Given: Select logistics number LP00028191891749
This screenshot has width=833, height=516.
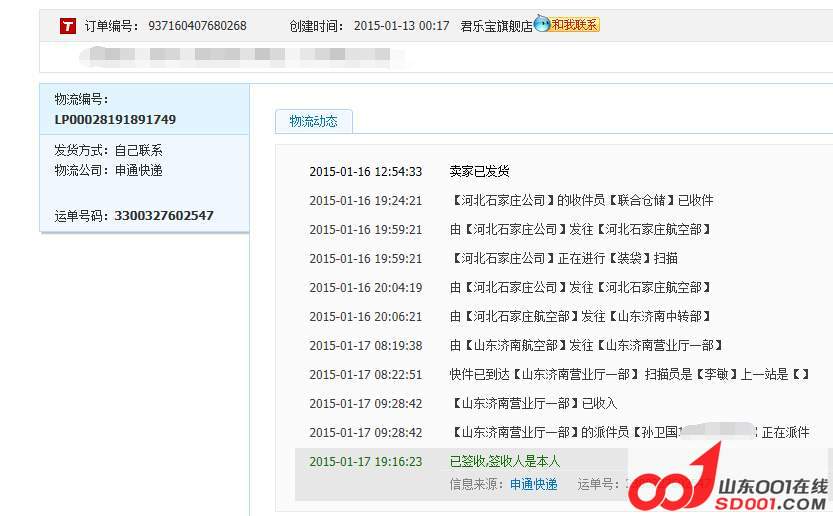Looking at the screenshot, I should pyautogui.click(x=115, y=119).
